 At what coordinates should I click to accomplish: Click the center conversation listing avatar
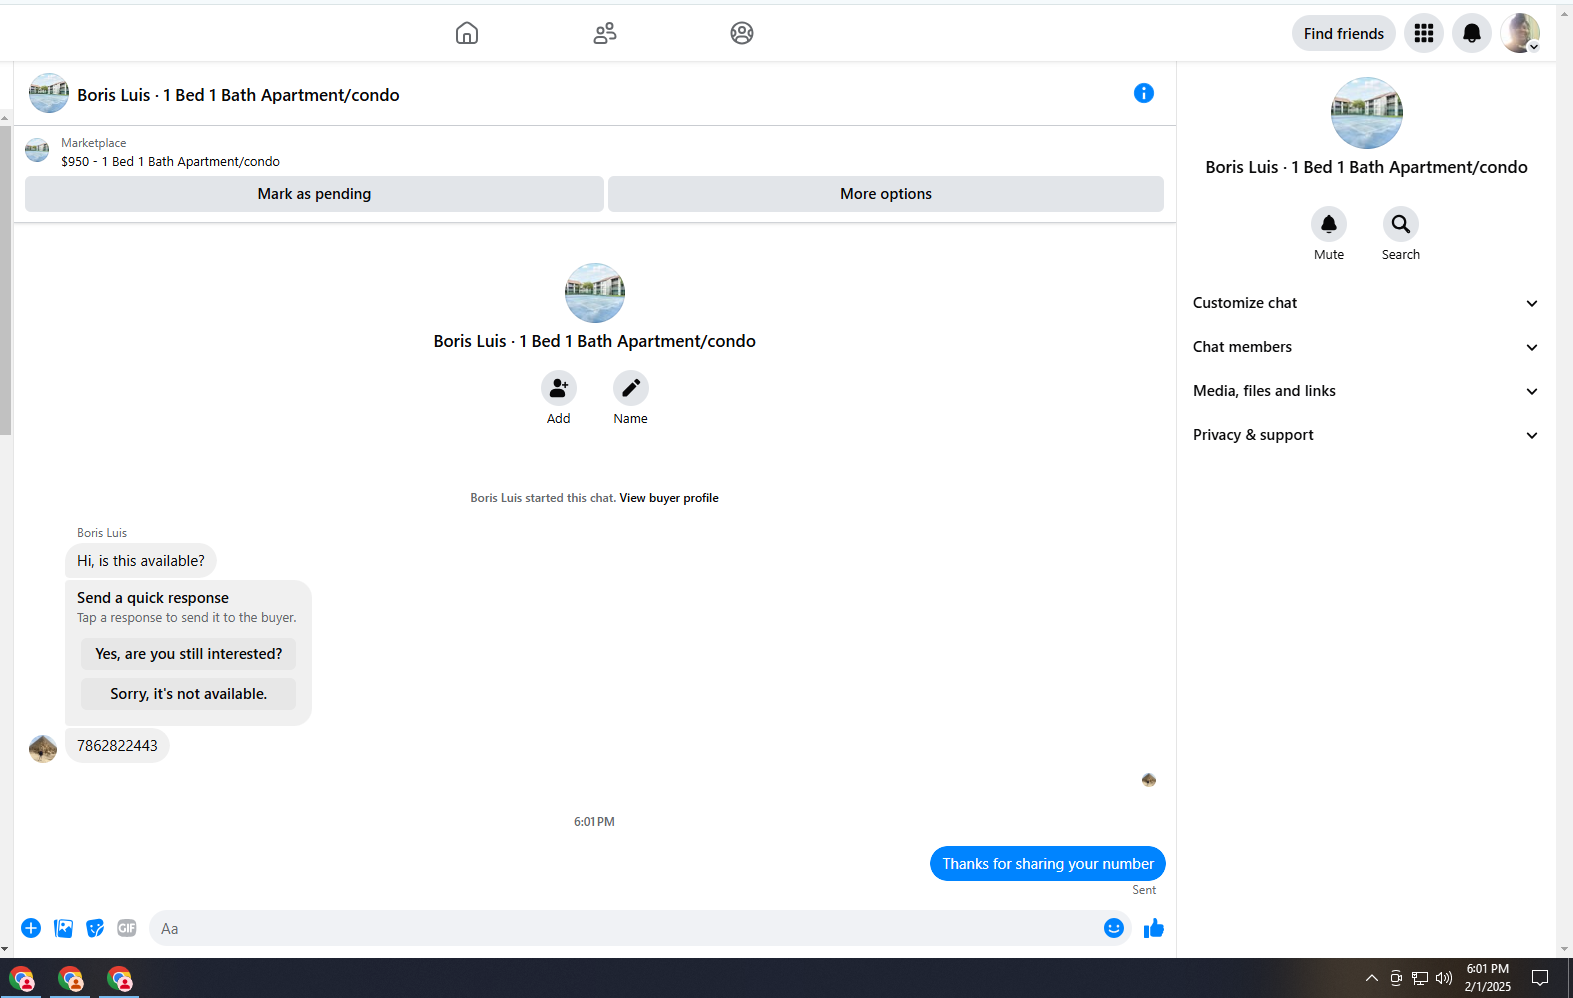(x=595, y=293)
